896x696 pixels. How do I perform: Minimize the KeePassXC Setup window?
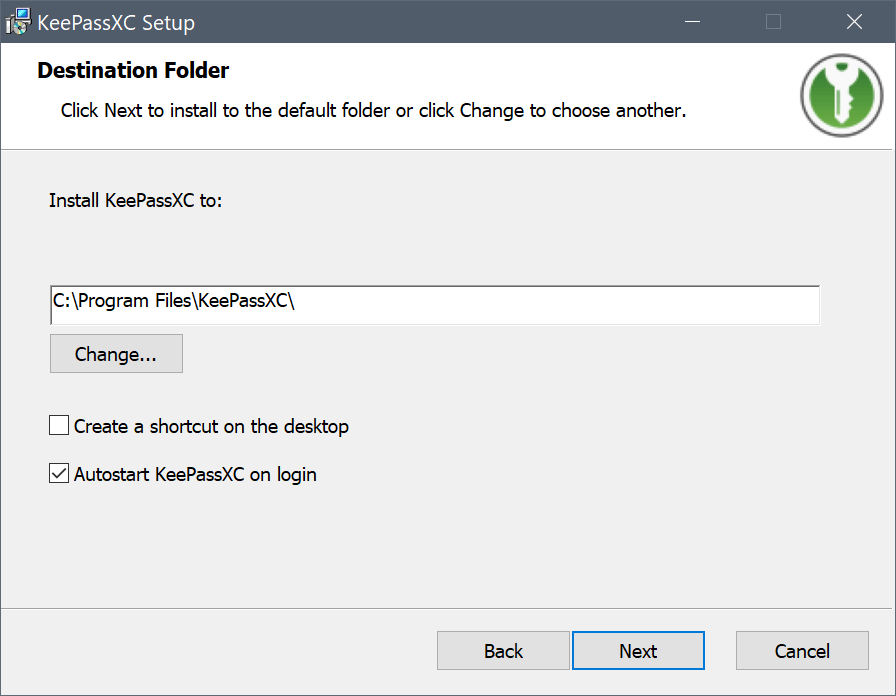coord(691,22)
